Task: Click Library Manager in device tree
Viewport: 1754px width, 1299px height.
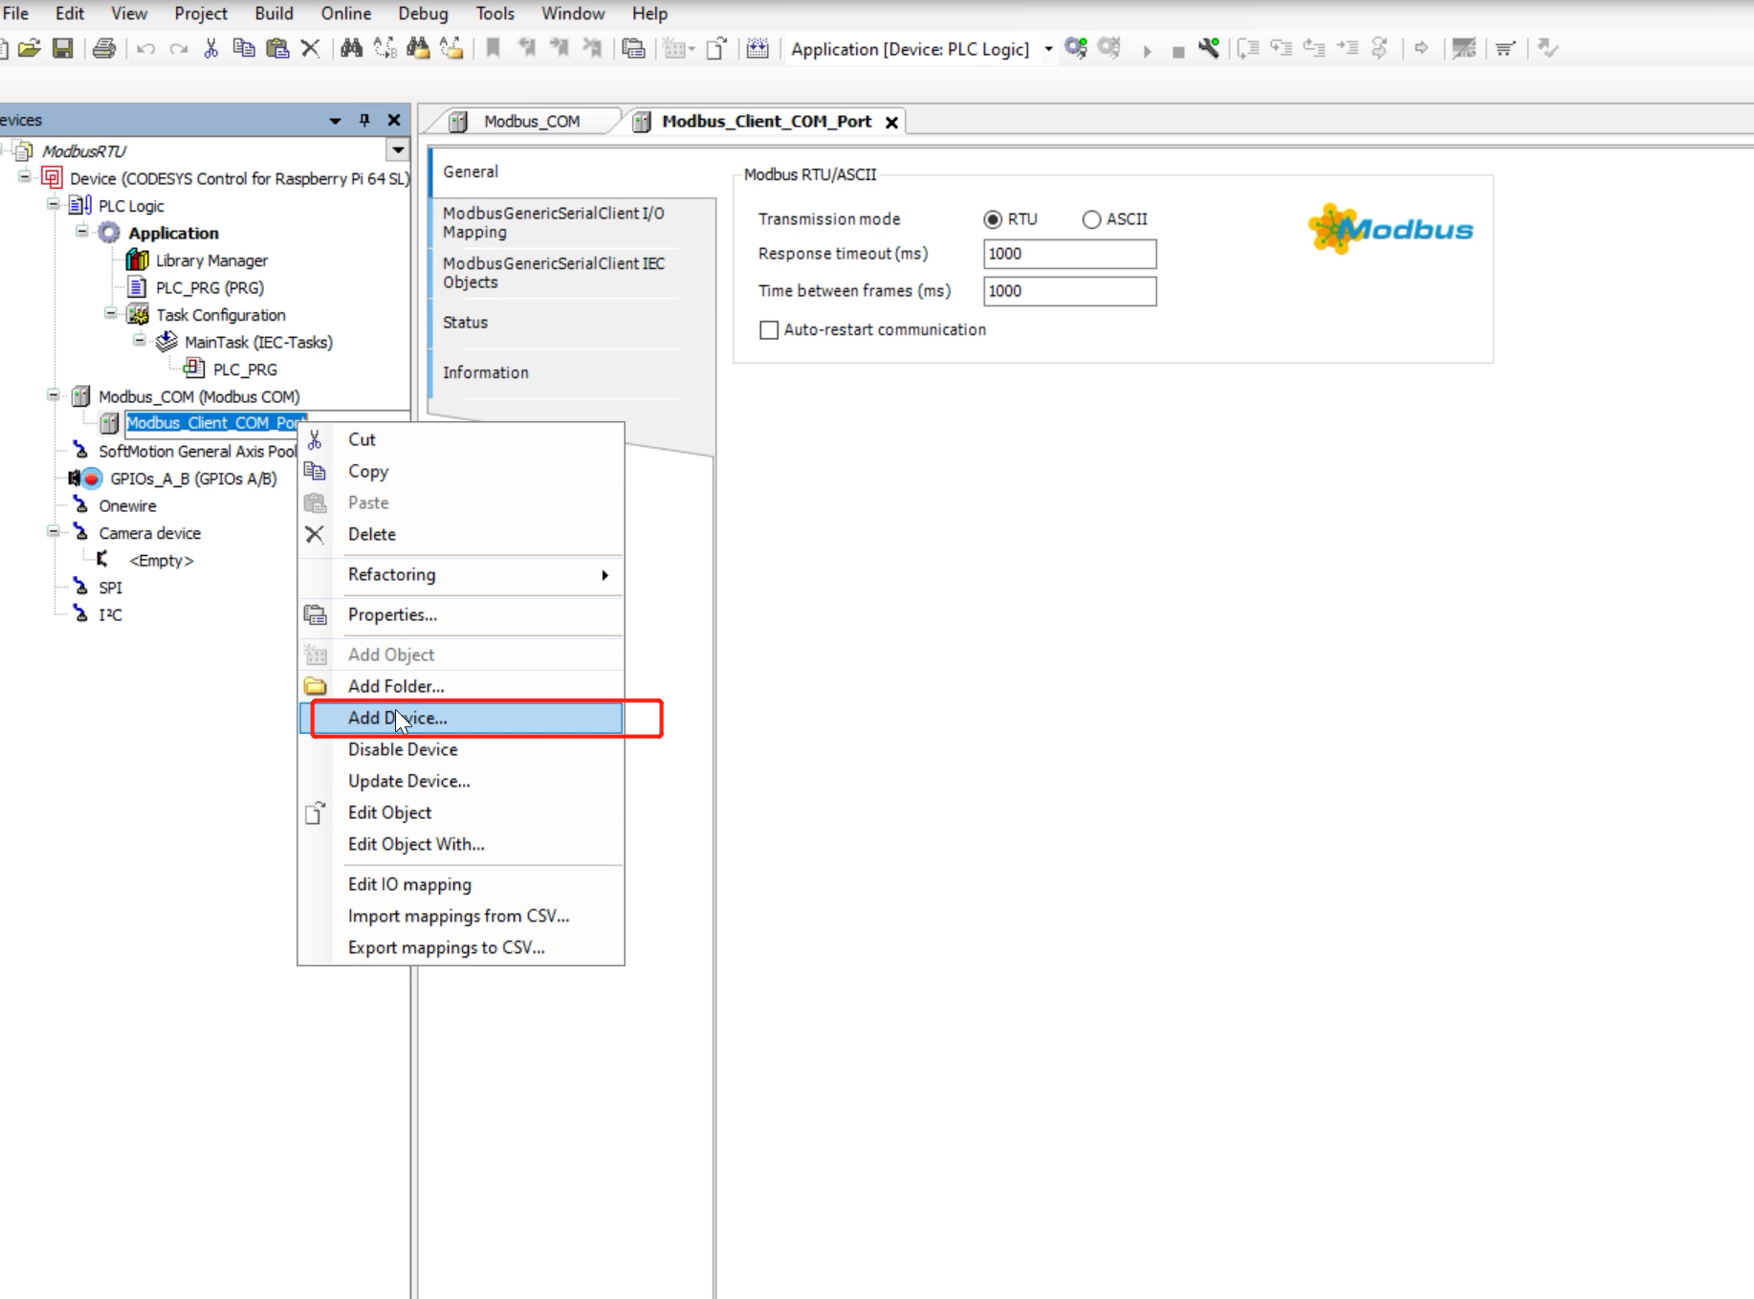Action: pyautogui.click(x=211, y=260)
